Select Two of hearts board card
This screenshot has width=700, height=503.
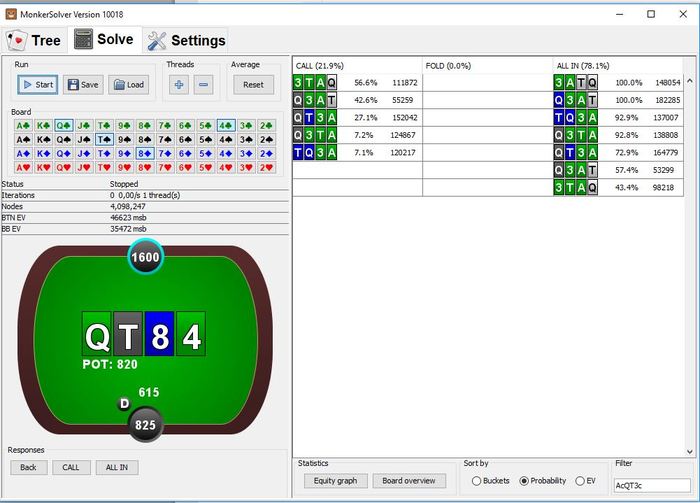[x=267, y=168]
